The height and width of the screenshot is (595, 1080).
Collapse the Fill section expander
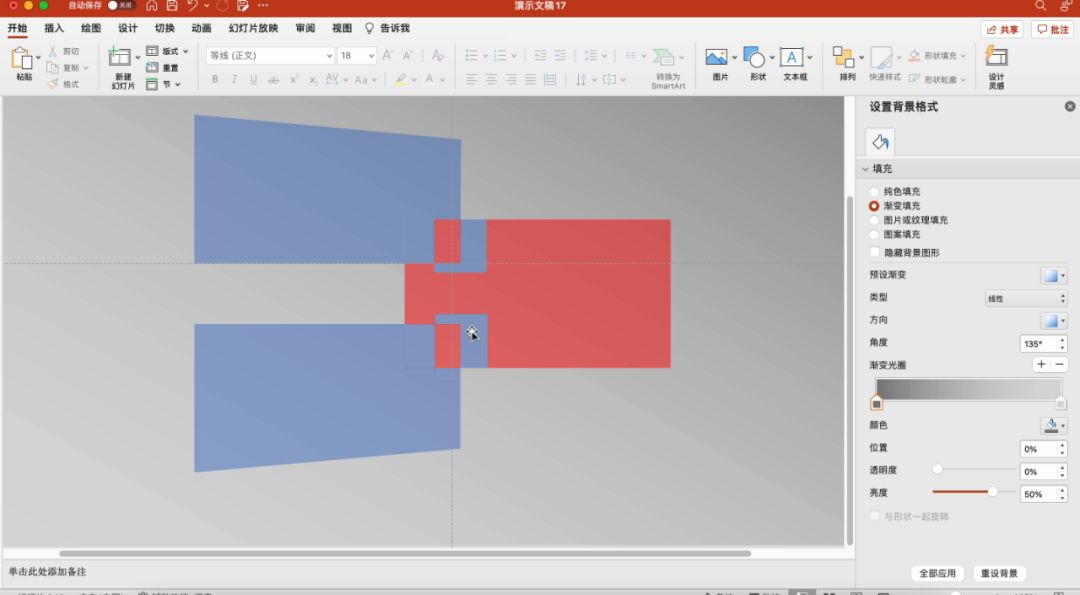point(865,169)
